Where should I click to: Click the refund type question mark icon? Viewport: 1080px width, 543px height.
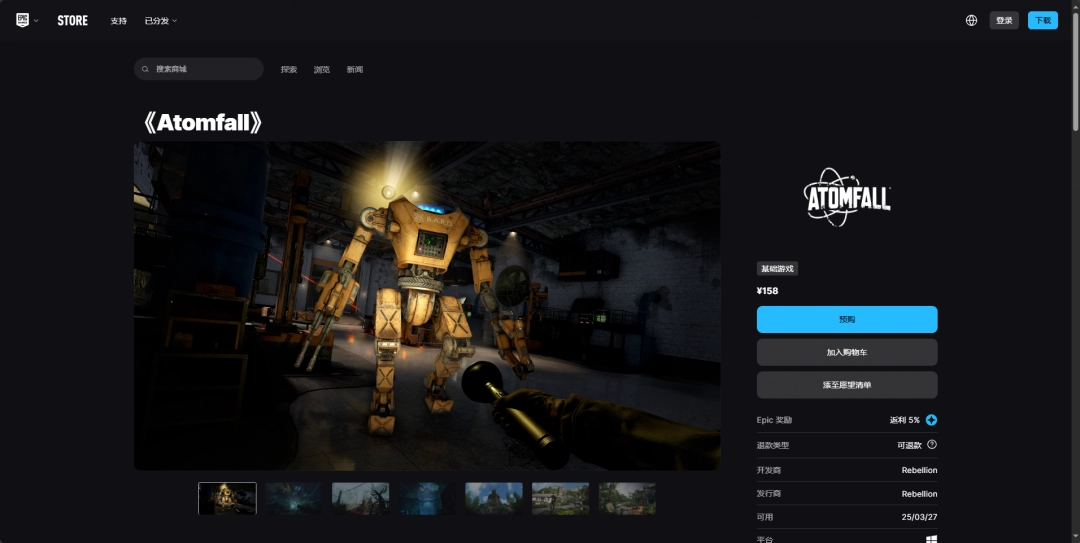(x=932, y=444)
